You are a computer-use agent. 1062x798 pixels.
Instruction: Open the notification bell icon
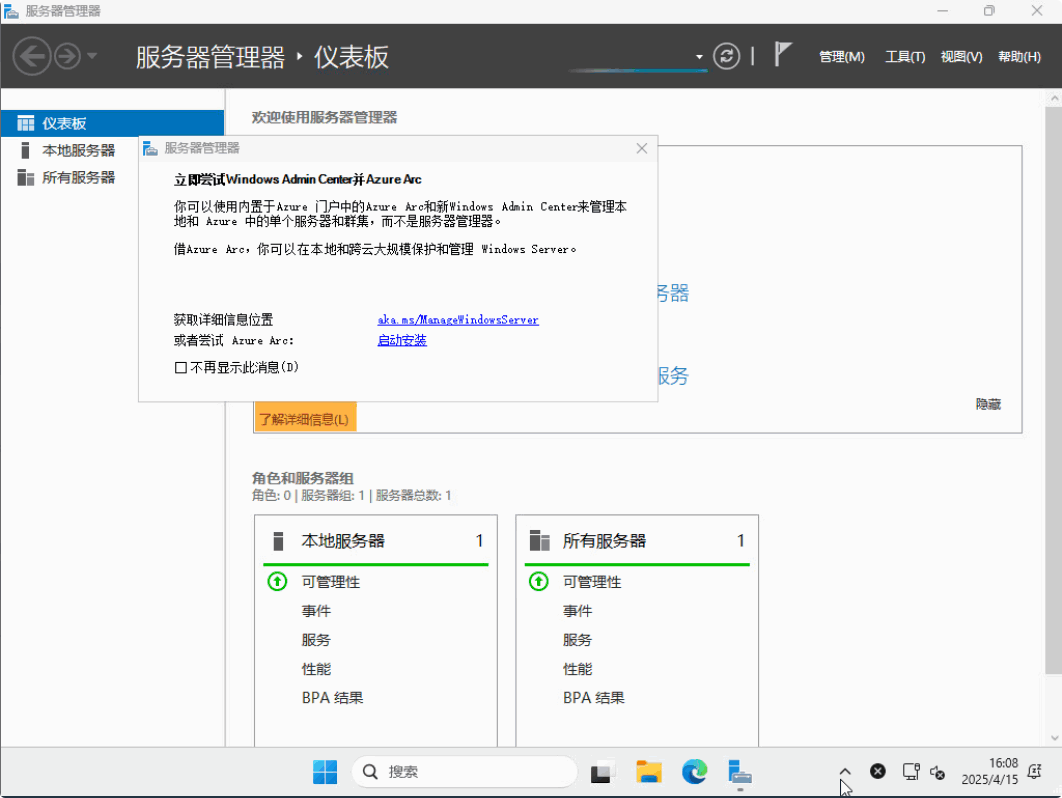coord(1034,772)
